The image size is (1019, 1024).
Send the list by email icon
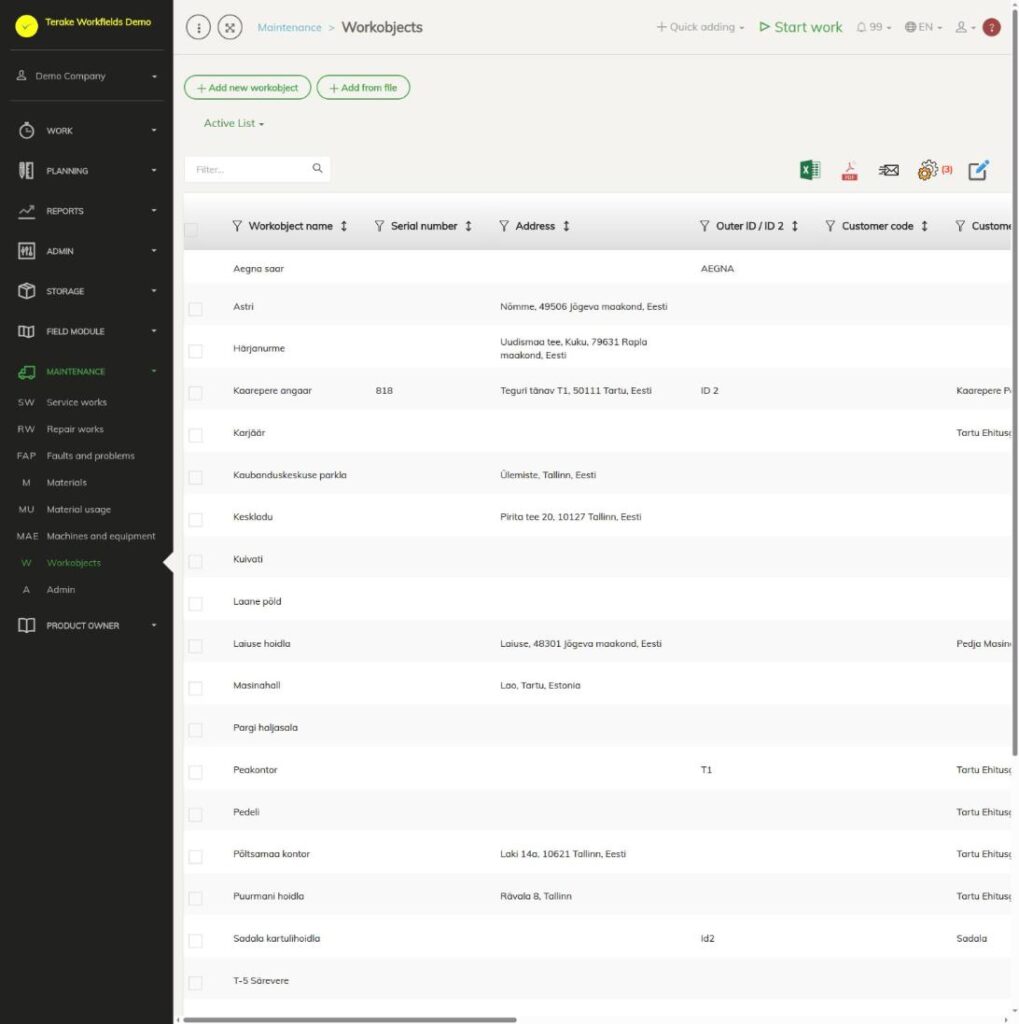pyautogui.click(x=888, y=170)
